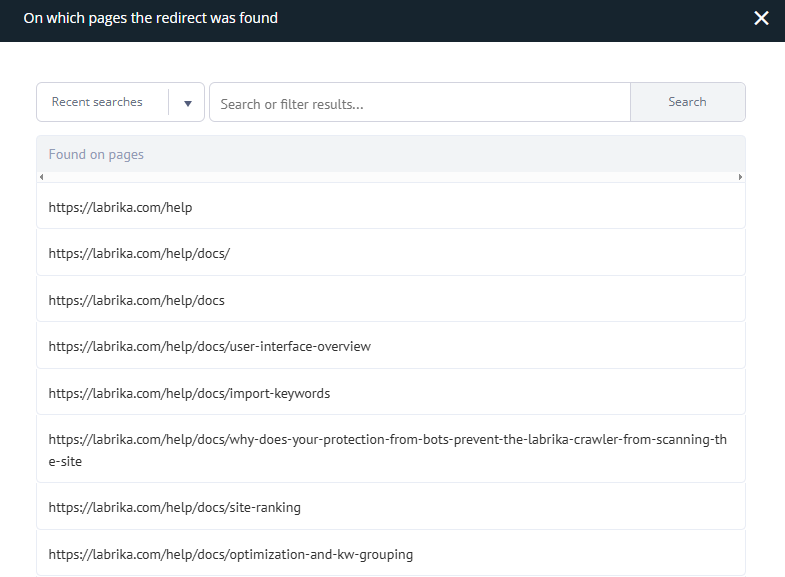785x577 pixels.
Task: Open the labrika.com/help link
Action: pos(120,207)
